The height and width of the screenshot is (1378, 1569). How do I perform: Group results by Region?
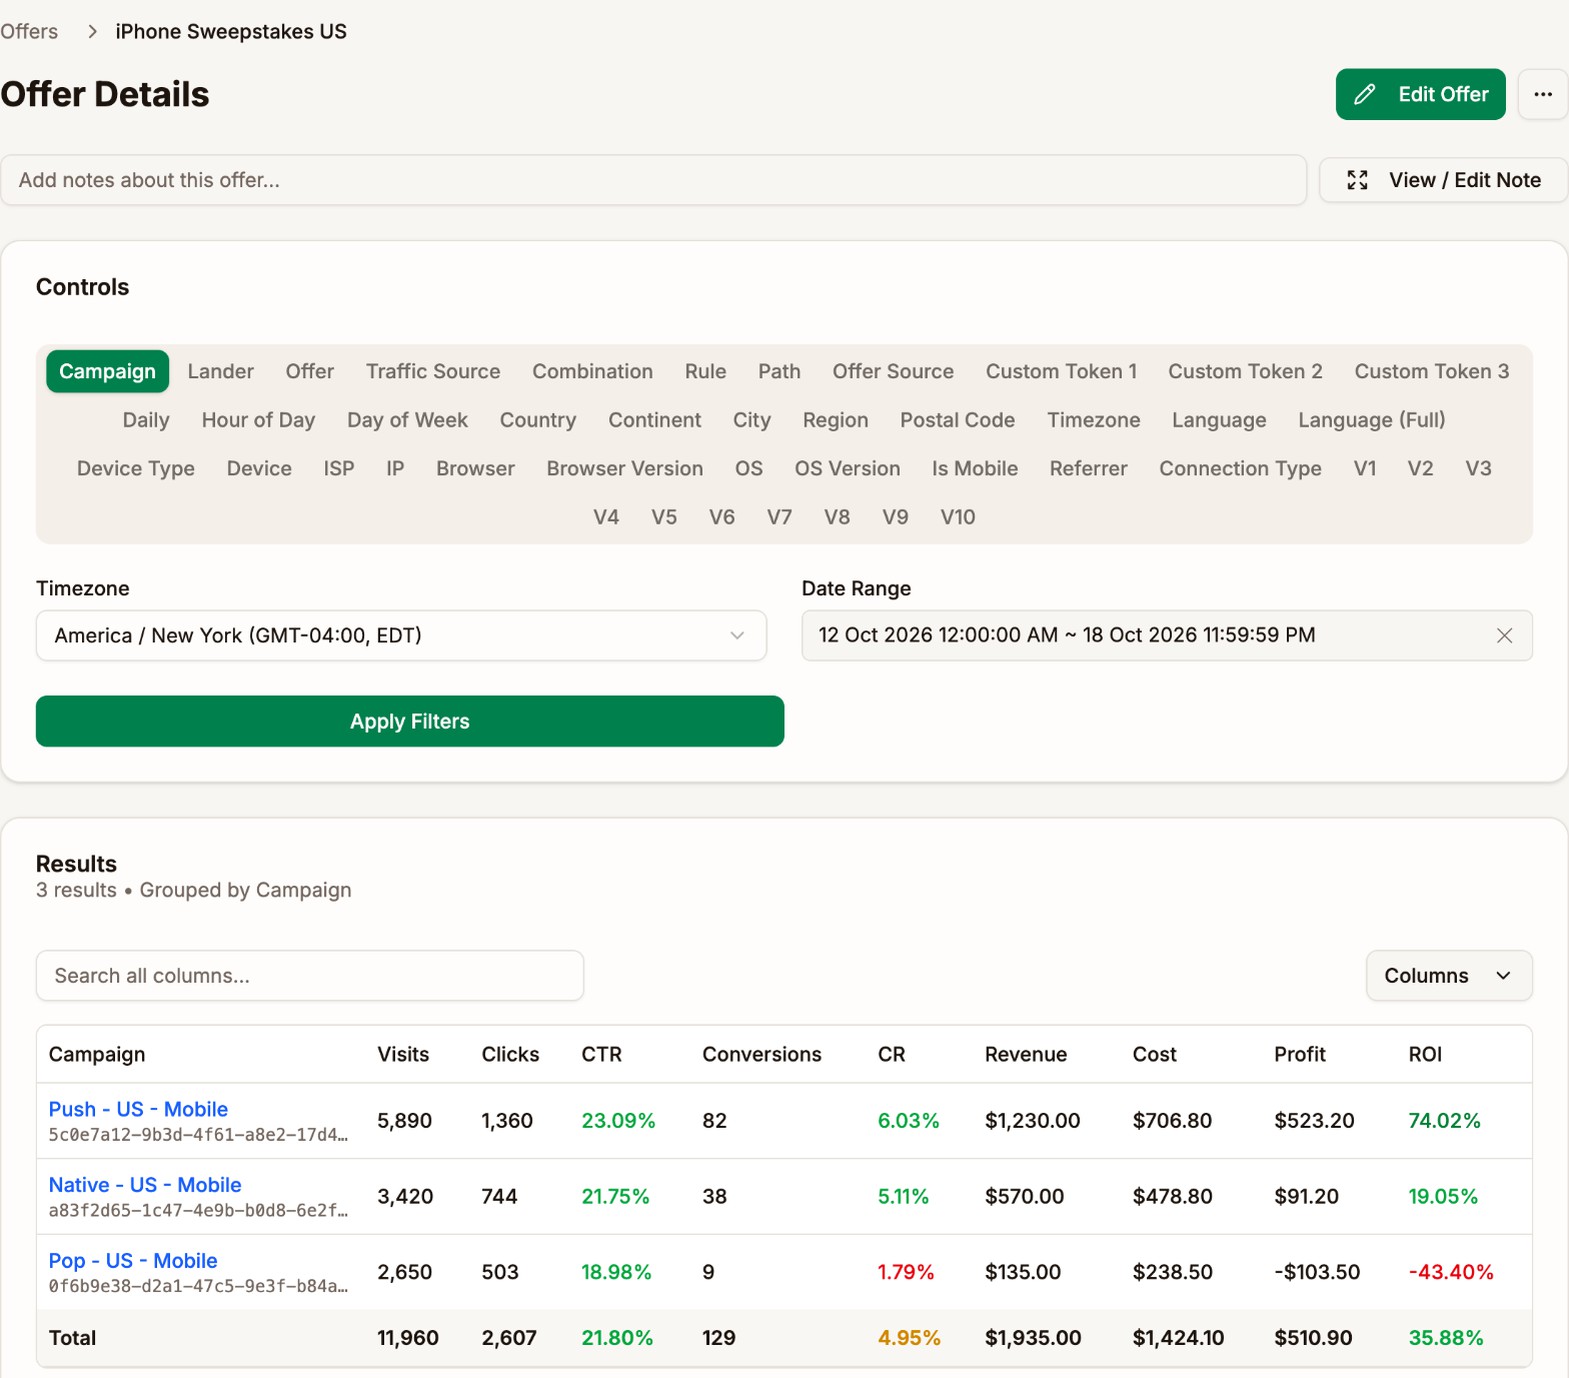coord(835,420)
